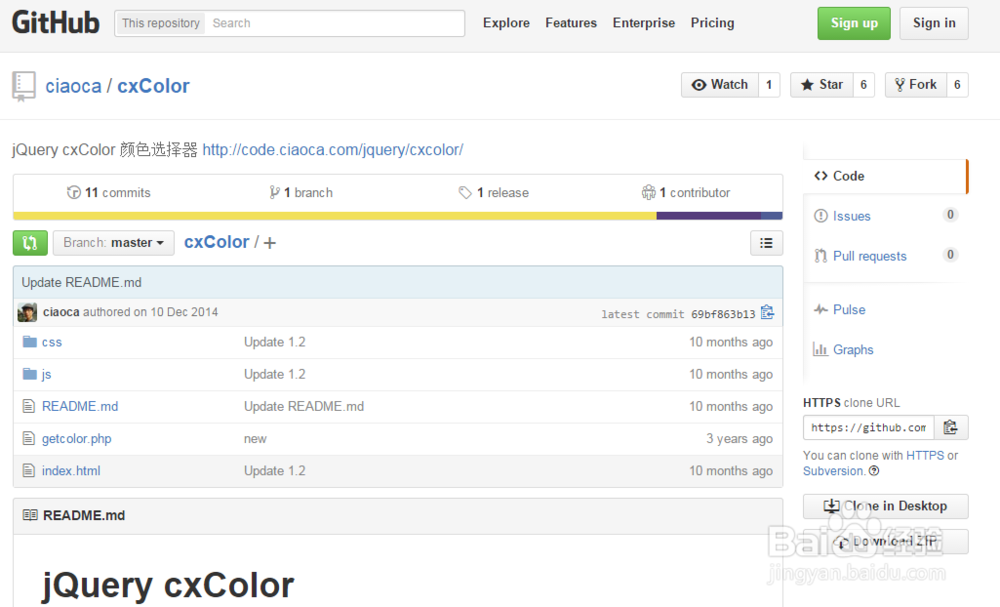The height and width of the screenshot is (607, 1000).
Task: Open Pulse from the repository sidebar
Action: point(847,309)
